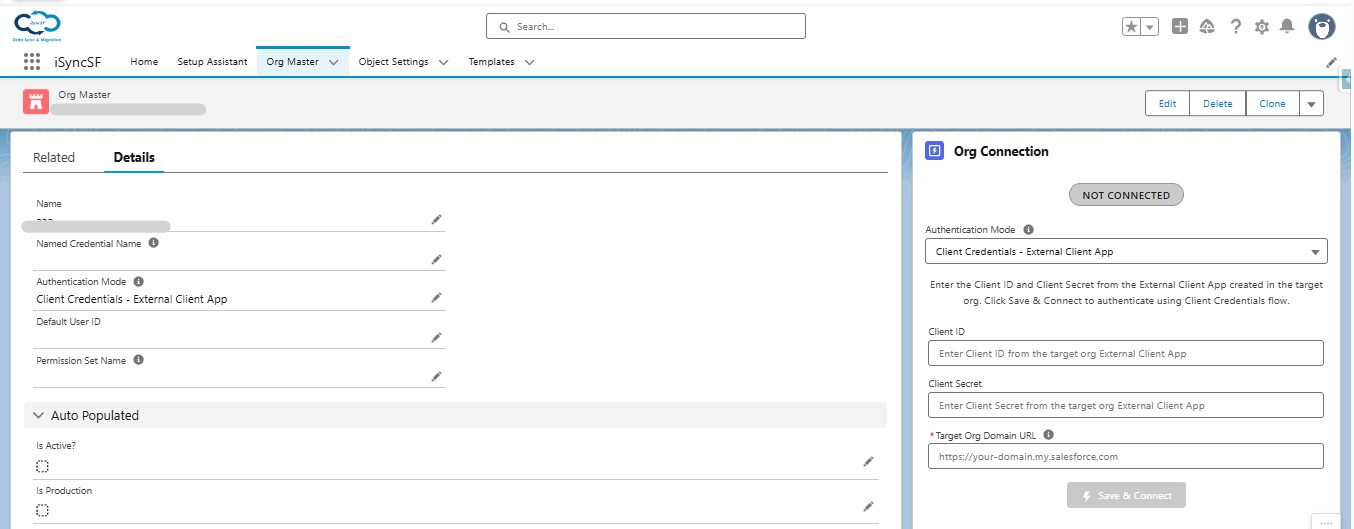
Task: Switch to the Related tab
Action: click(x=54, y=157)
